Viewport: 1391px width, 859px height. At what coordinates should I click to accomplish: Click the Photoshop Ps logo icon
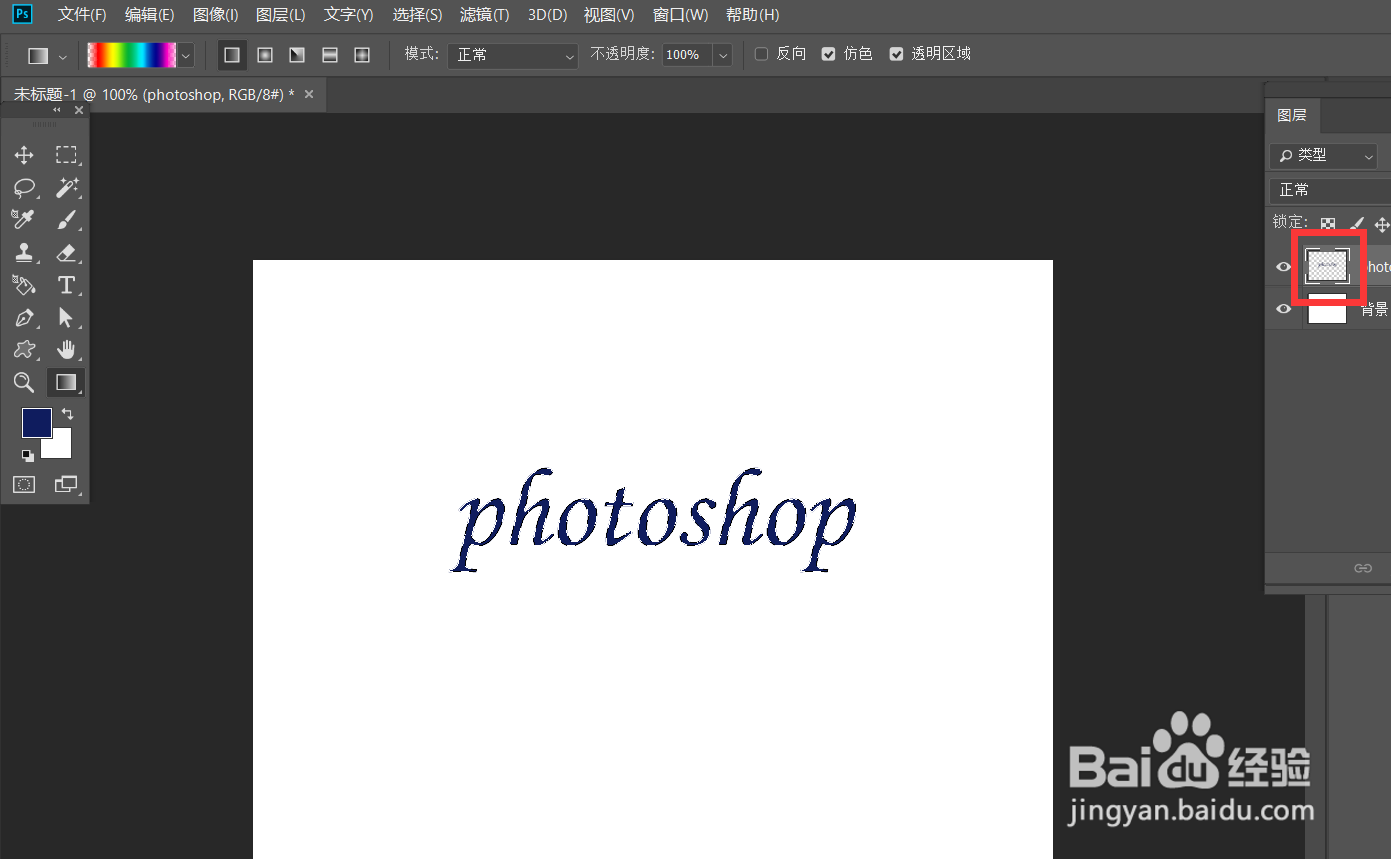(x=22, y=14)
